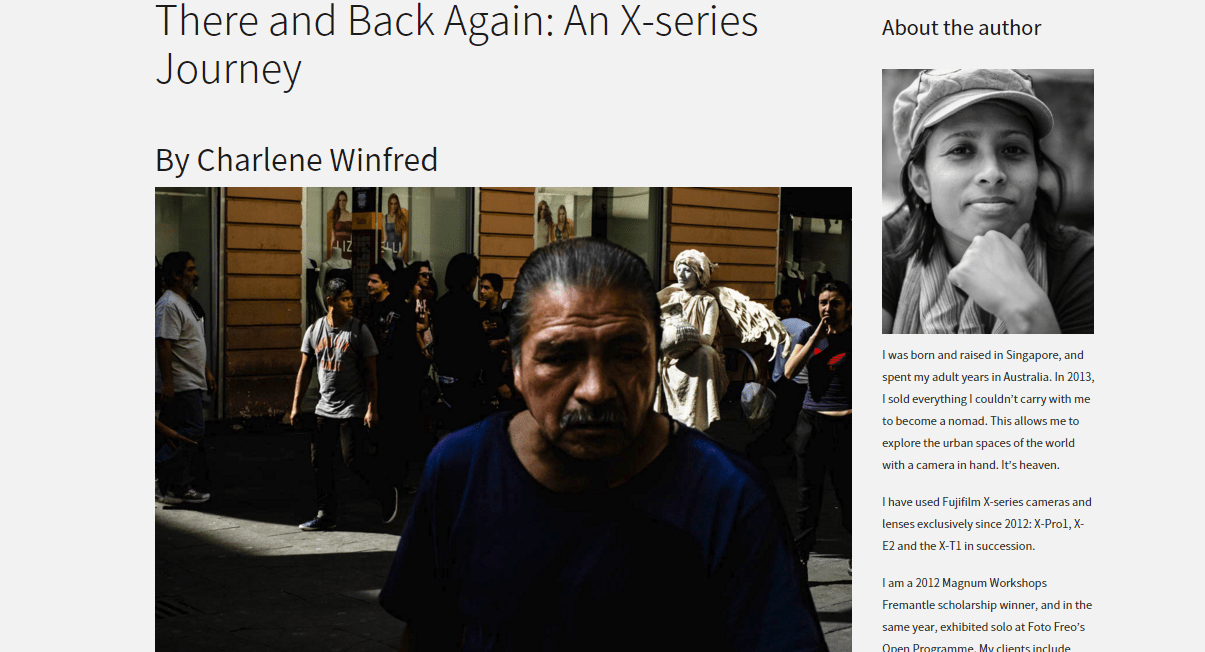Click the paragraph about Fujifilm X-series cameras
This screenshot has height=652, width=1205.
[x=987, y=524]
